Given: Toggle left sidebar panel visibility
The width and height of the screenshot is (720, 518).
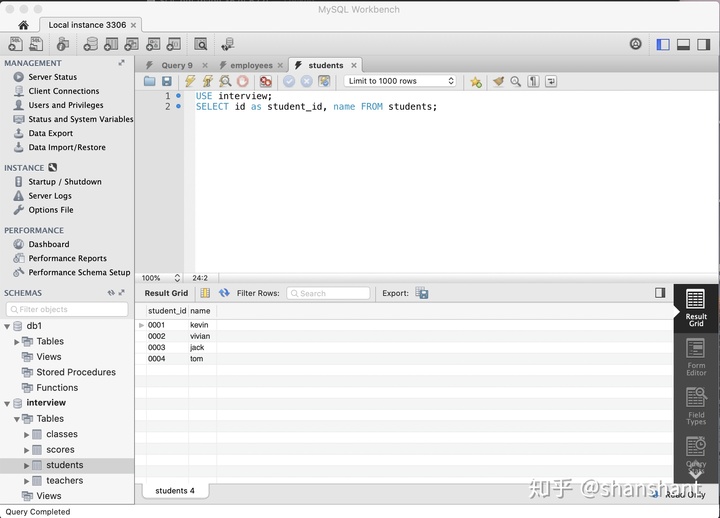Looking at the screenshot, I should pyautogui.click(x=663, y=45).
